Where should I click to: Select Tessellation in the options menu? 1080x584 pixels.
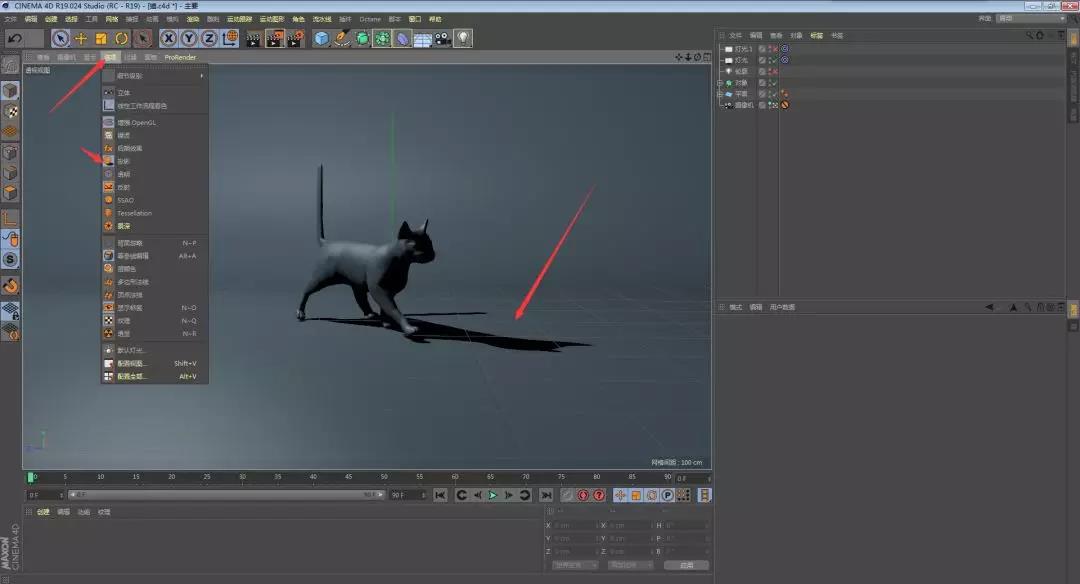point(134,213)
